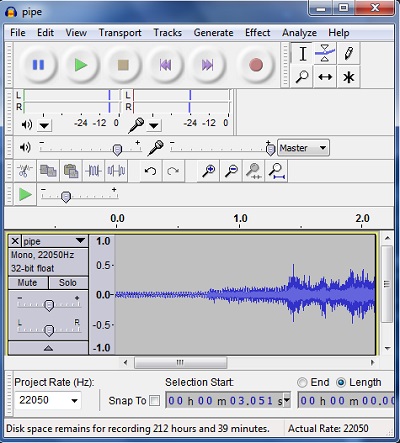Click horizontal scrollbar right arrow
This screenshot has height=443, width=400.
(372, 362)
